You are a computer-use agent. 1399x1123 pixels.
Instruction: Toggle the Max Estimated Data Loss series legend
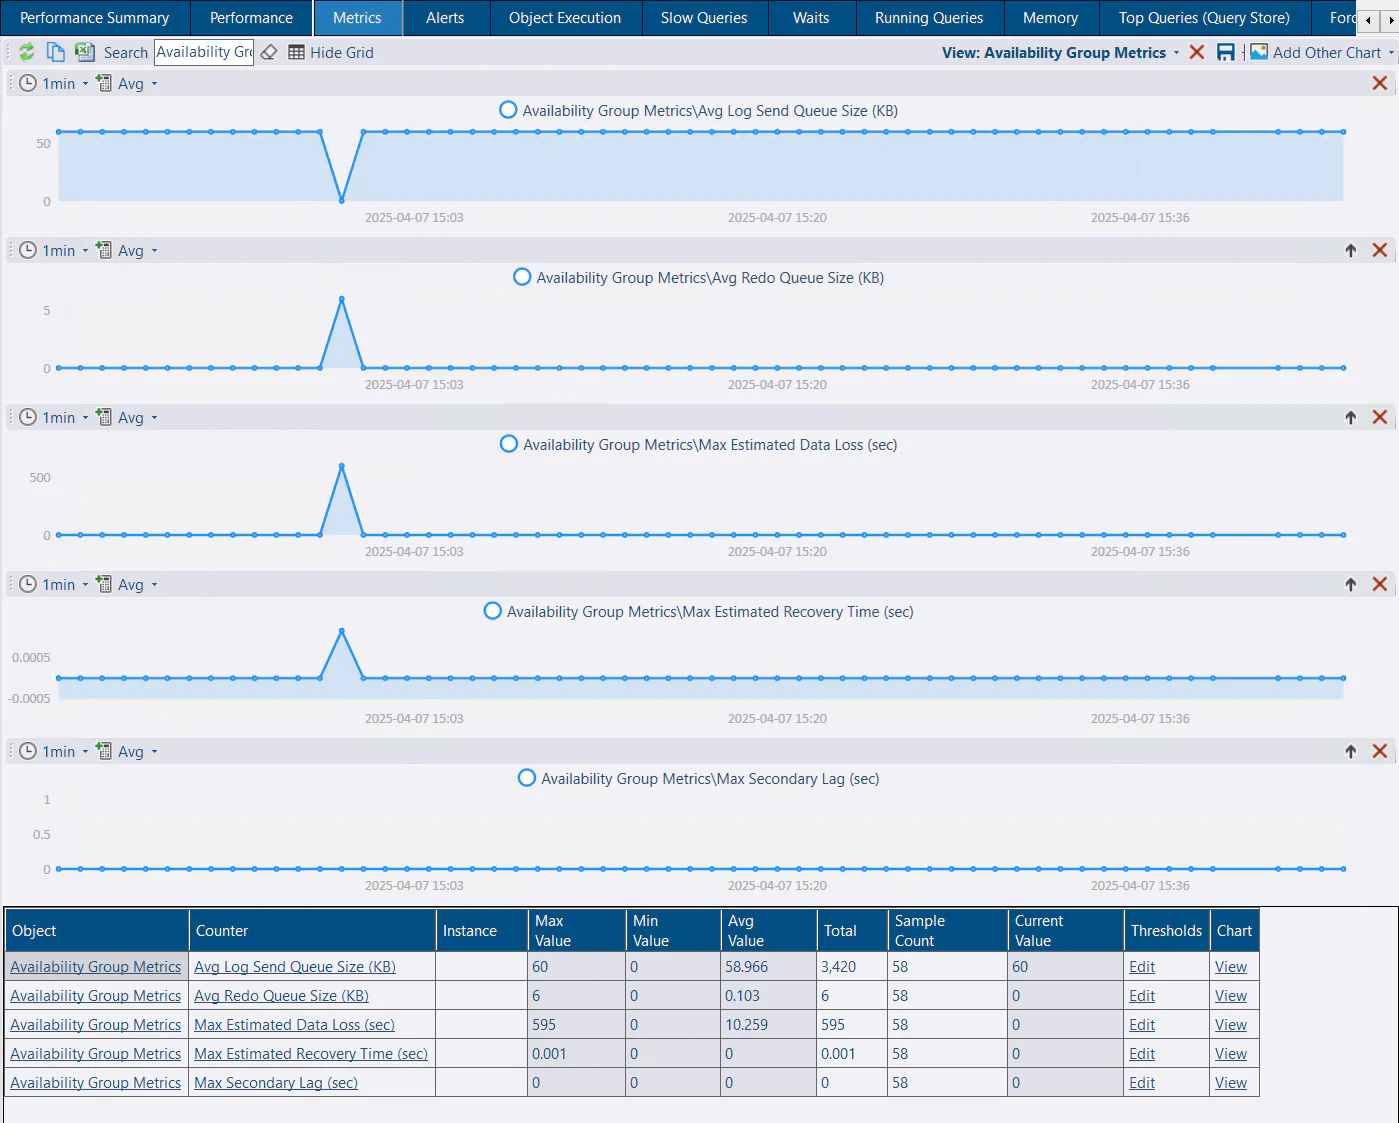[x=508, y=444]
